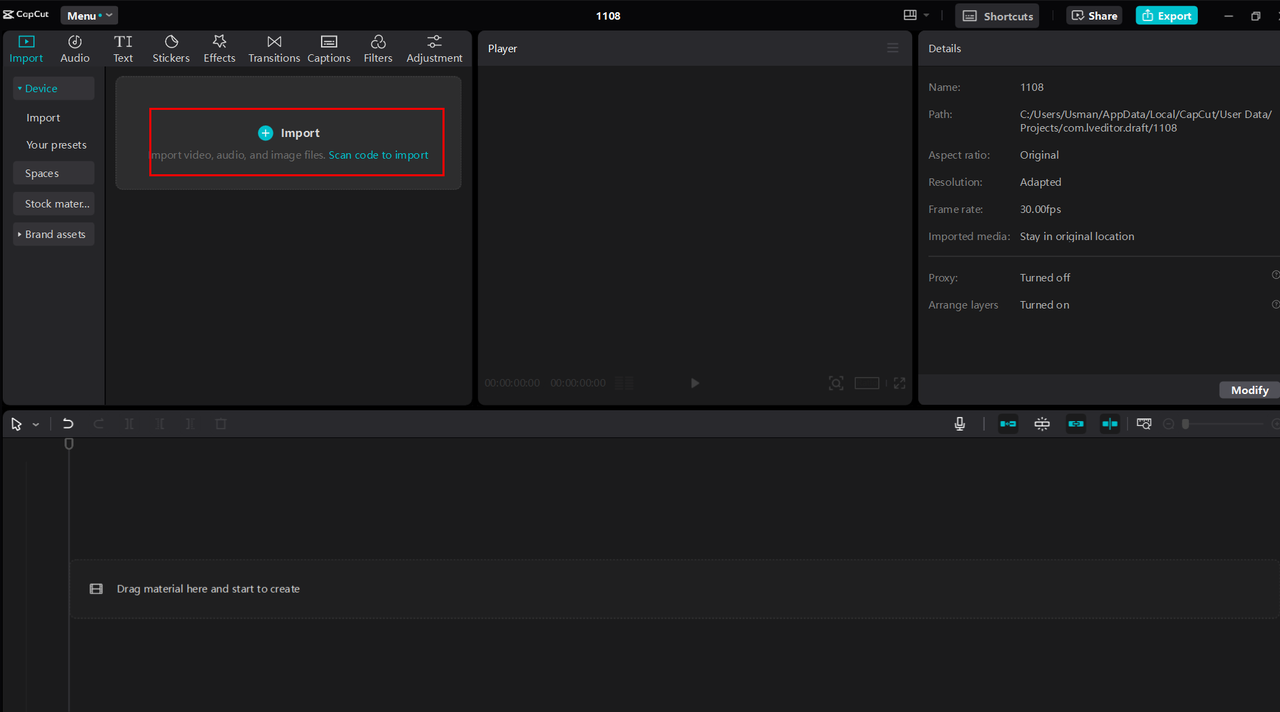Toggle the preview axis
Viewport: 1280px width, 712px height.
click(x=1110, y=424)
